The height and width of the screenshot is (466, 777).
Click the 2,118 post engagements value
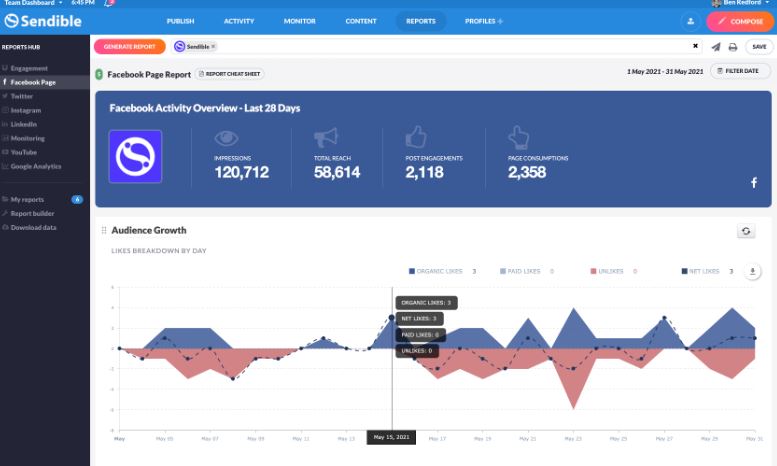tap(424, 172)
